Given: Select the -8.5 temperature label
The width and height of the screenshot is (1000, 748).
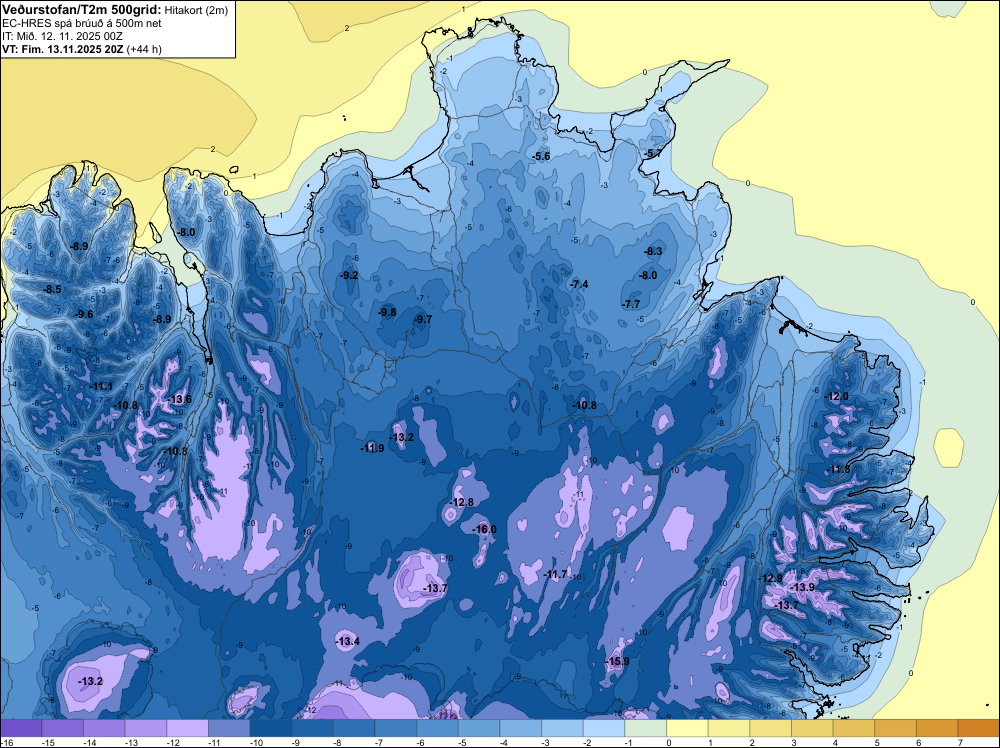Looking at the screenshot, I should point(52,289).
